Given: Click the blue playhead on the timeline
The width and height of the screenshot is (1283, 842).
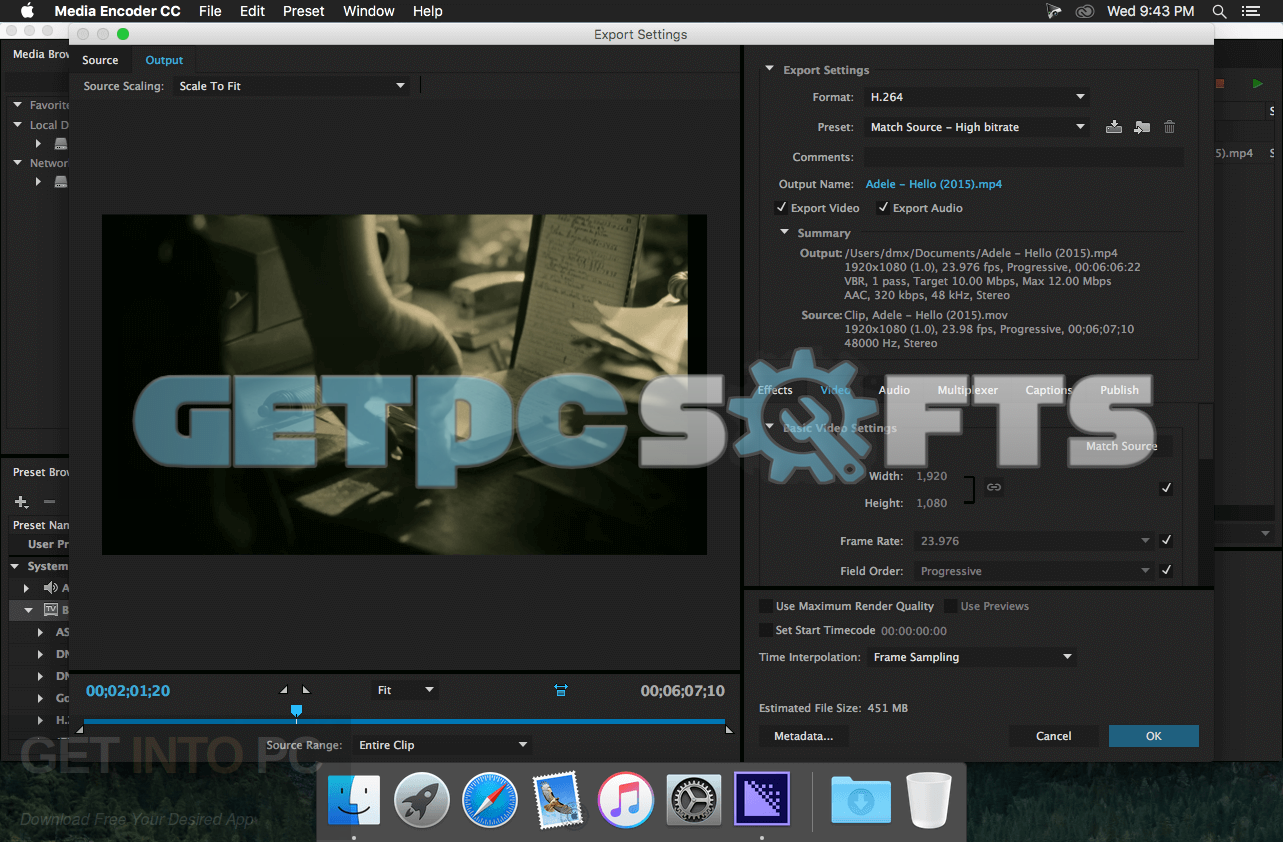Looking at the screenshot, I should pos(296,711).
